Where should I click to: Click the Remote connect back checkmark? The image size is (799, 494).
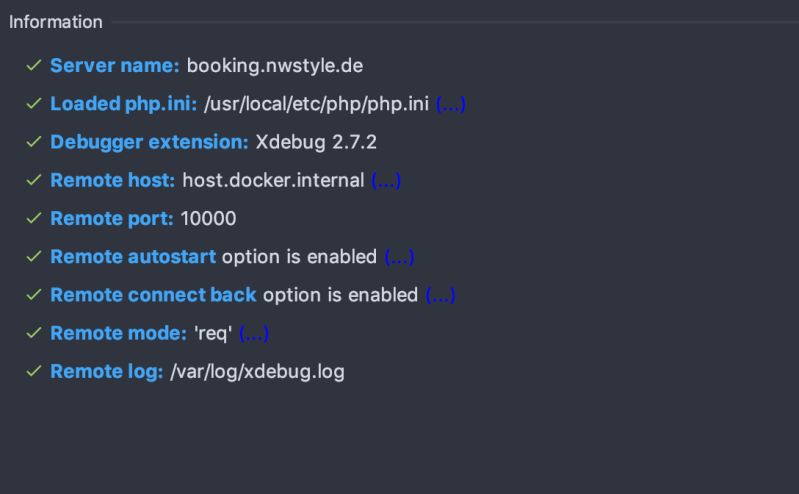pos(34,295)
